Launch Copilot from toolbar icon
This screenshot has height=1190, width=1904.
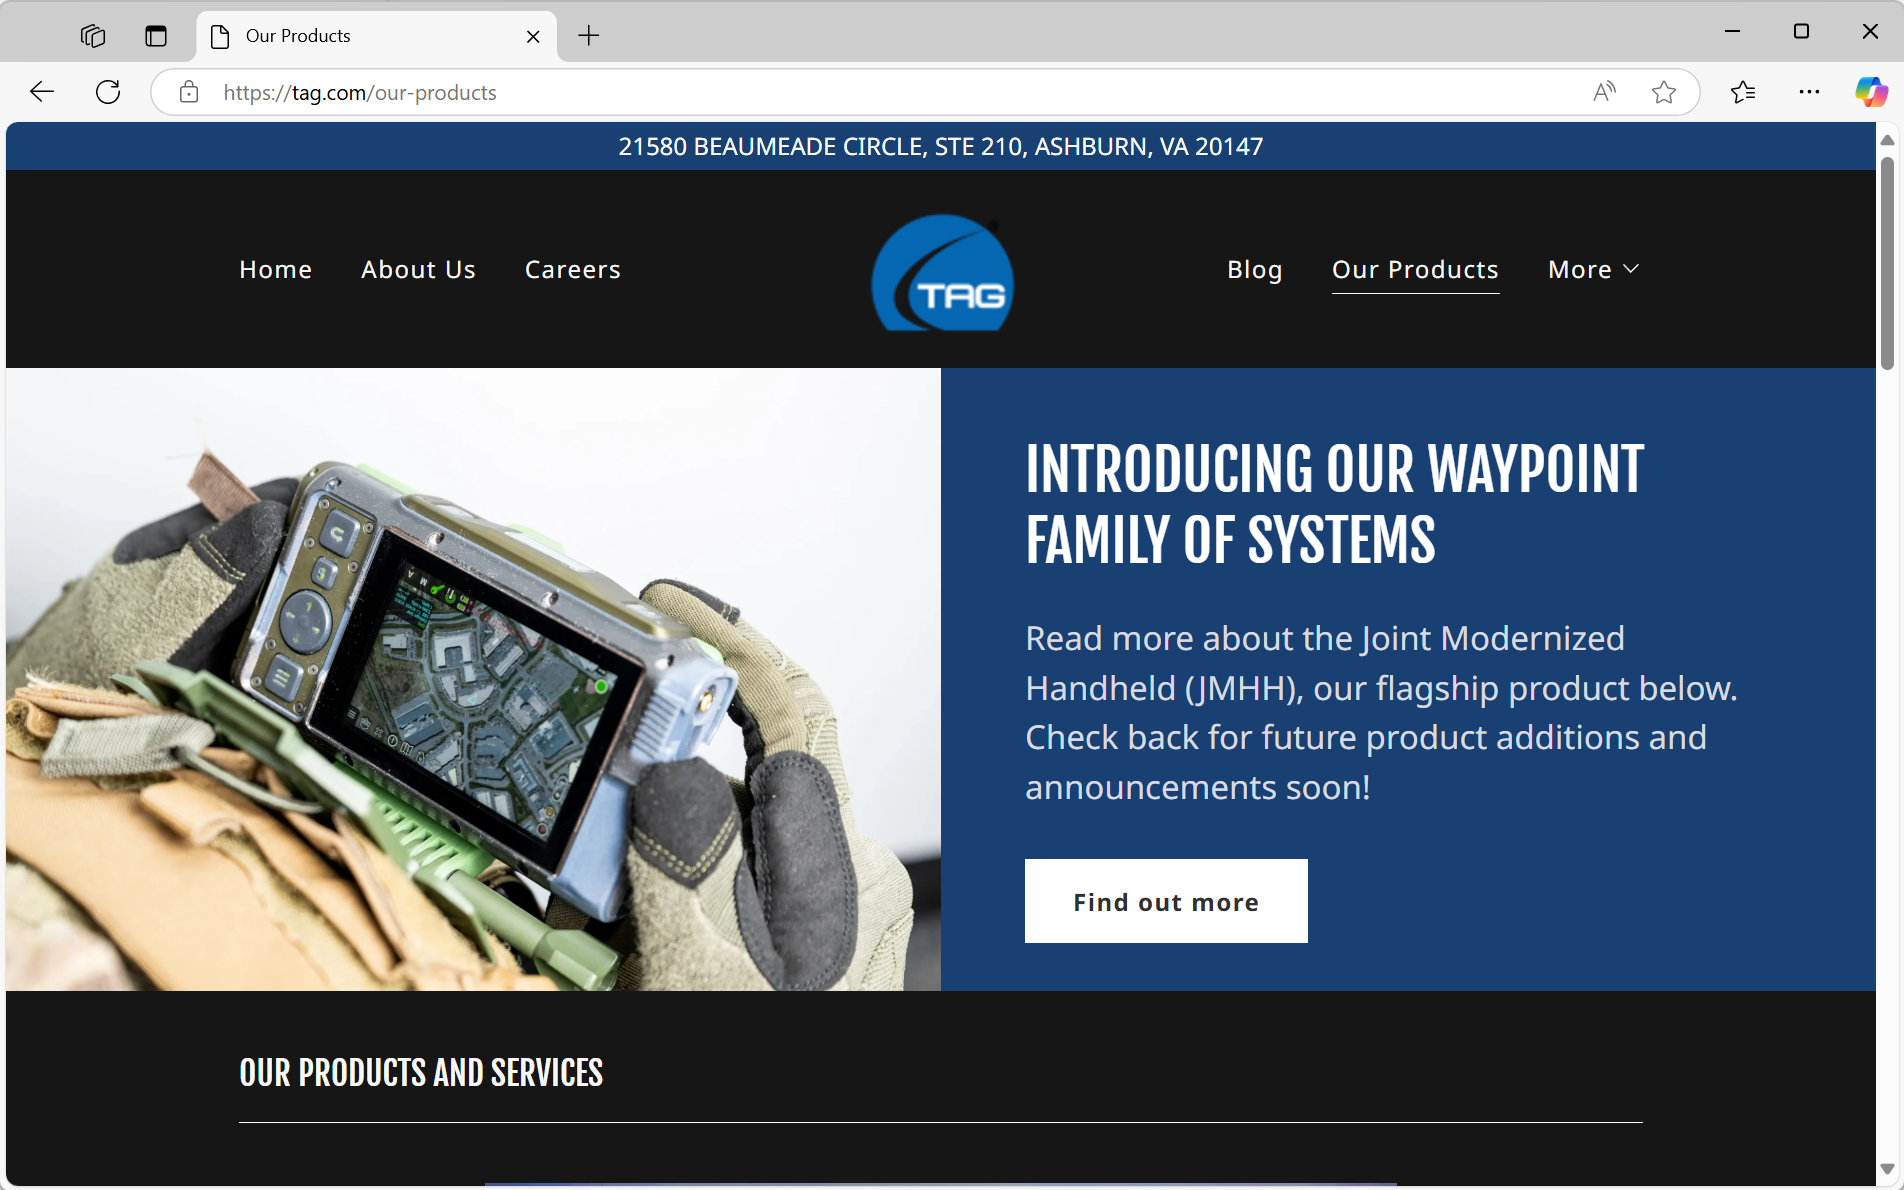pyautogui.click(x=1871, y=92)
